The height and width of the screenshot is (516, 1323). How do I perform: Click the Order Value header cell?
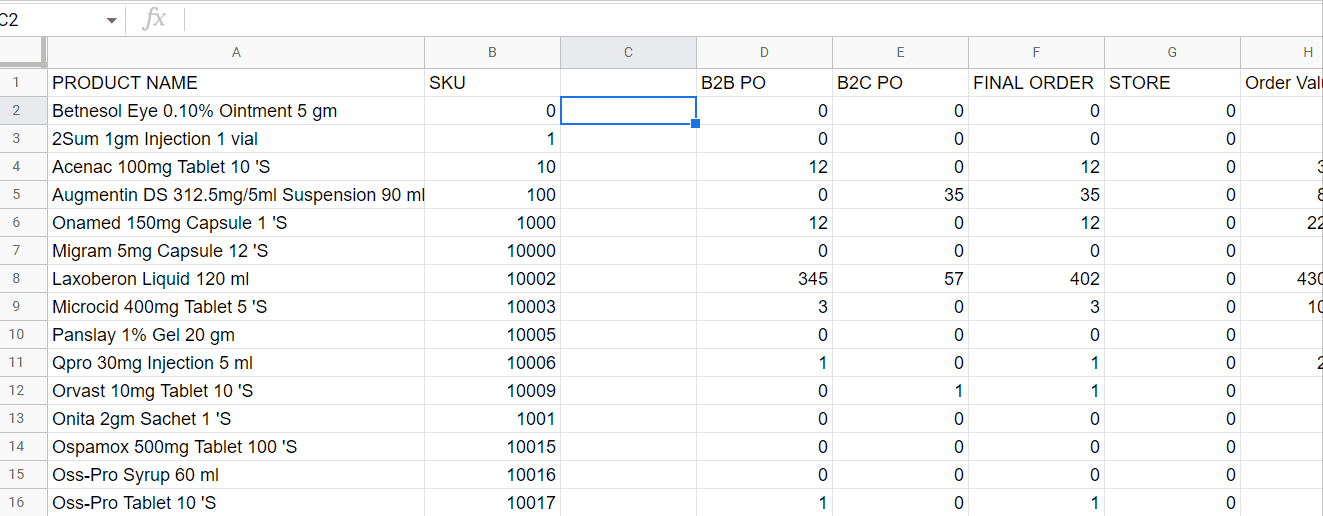coord(1282,83)
